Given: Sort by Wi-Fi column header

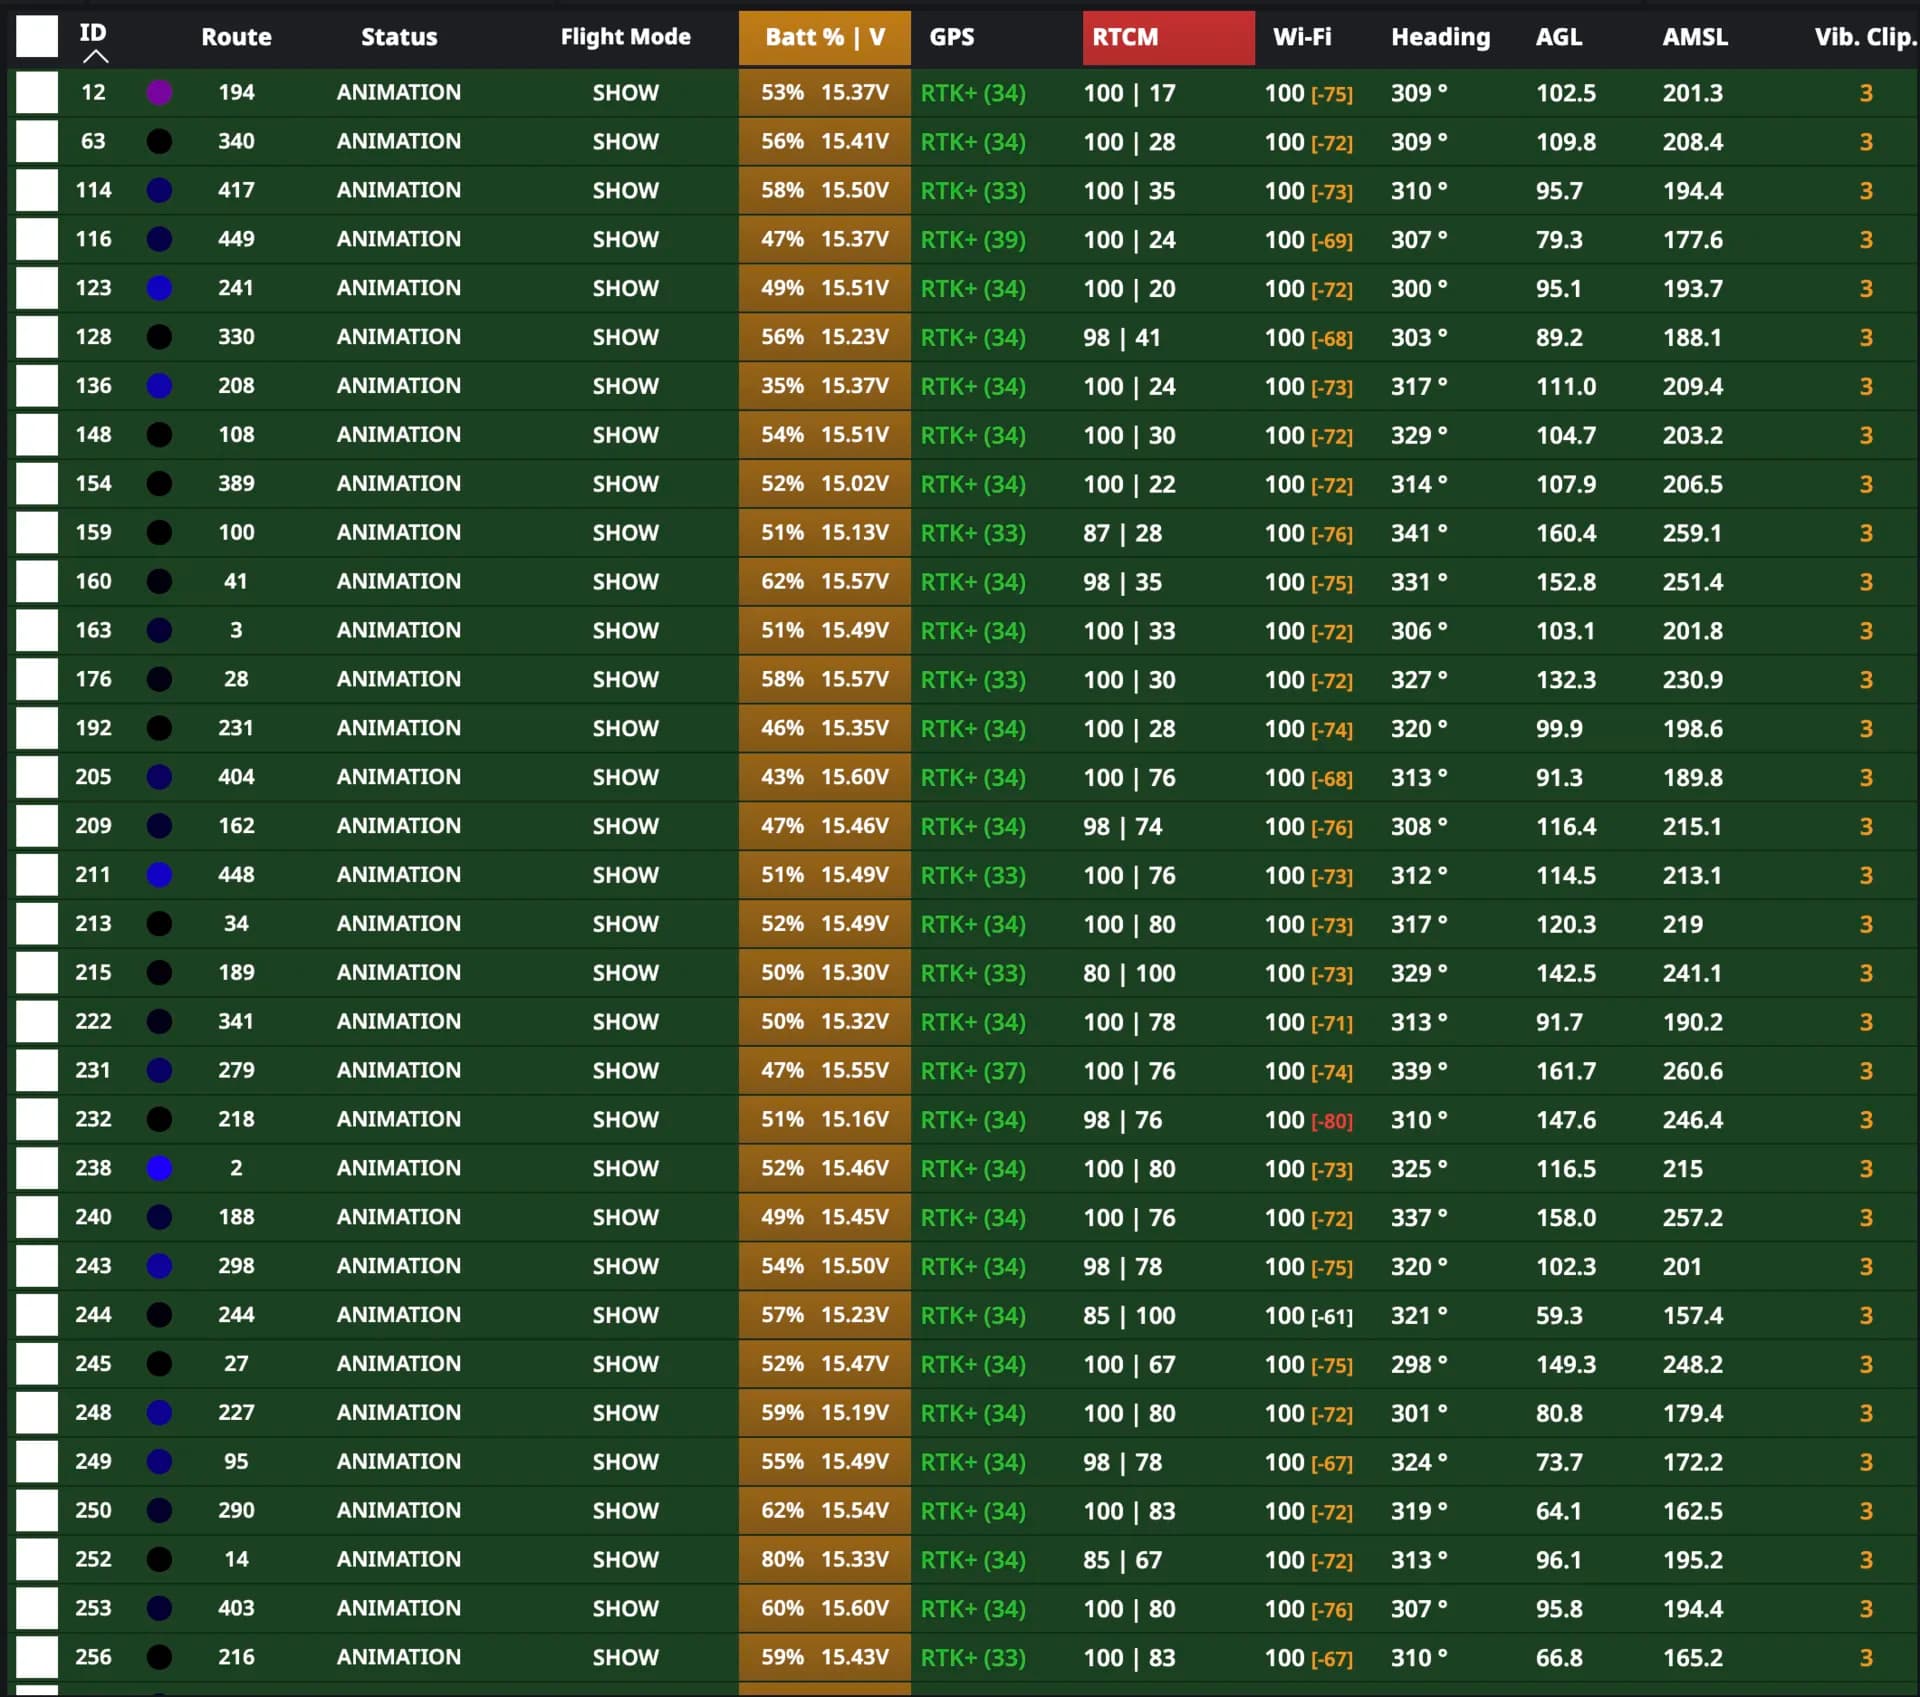Looking at the screenshot, I should coord(1302,37).
